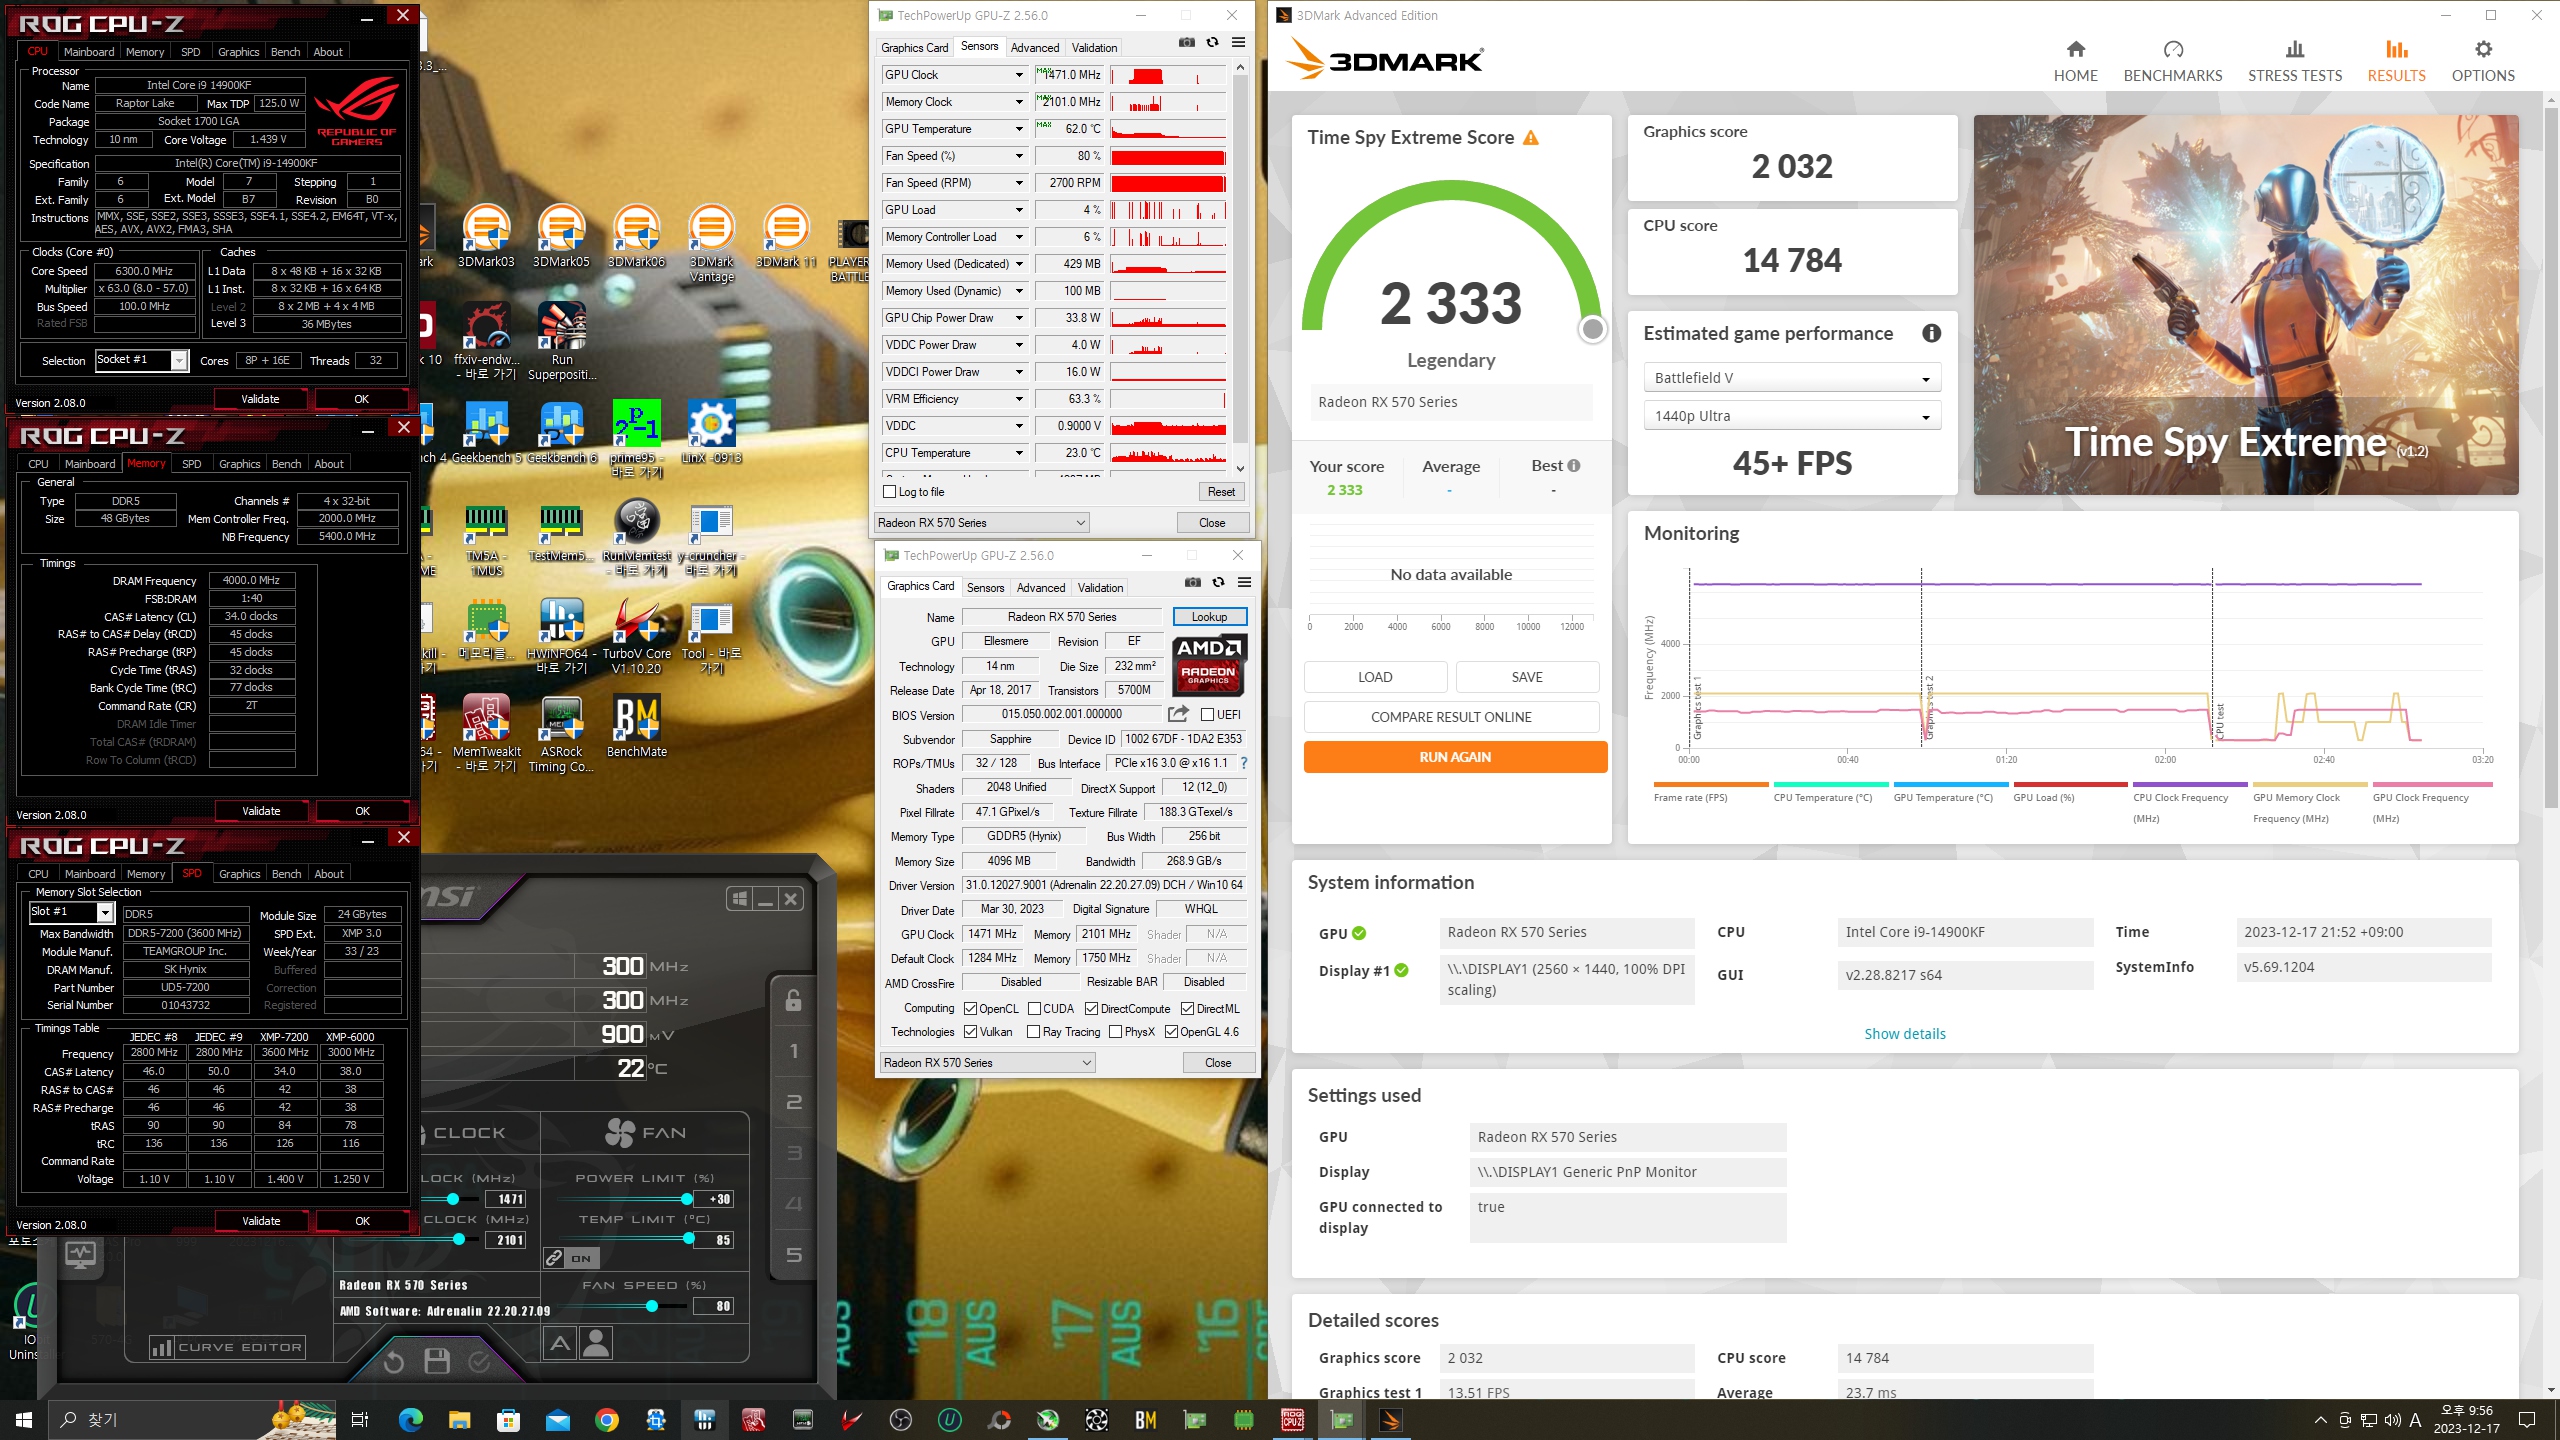Toggle the DirectML checkbox
The image size is (2560, 1440).
point(1188,1009)
